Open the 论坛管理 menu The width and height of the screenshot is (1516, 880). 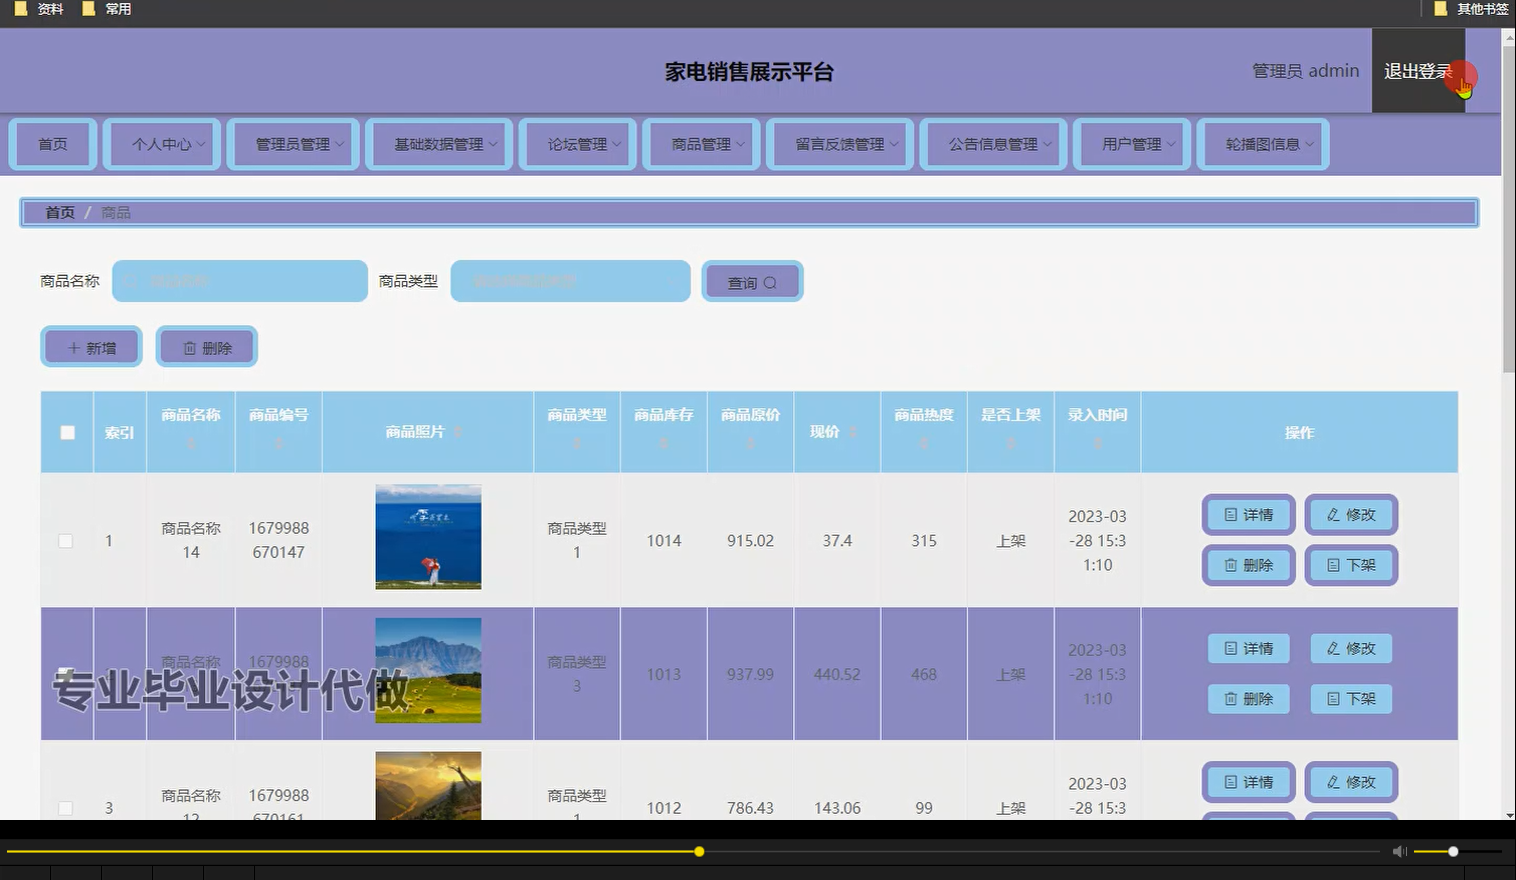point(577,144)
